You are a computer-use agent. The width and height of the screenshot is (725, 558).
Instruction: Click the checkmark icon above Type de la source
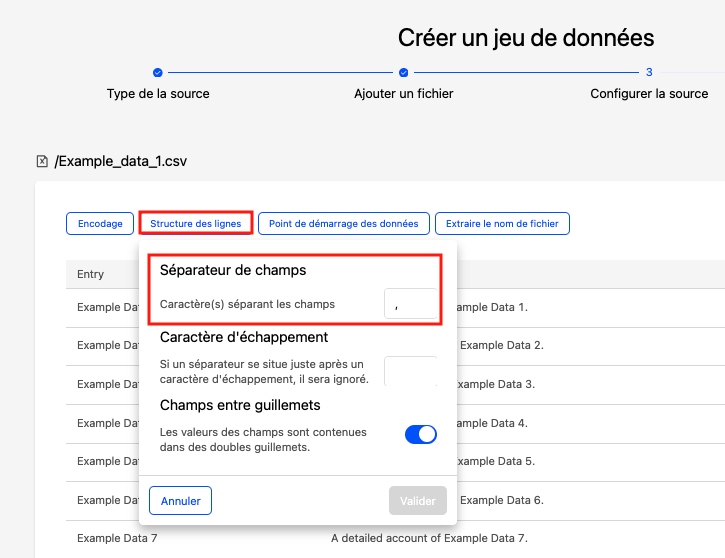(158, 72)
